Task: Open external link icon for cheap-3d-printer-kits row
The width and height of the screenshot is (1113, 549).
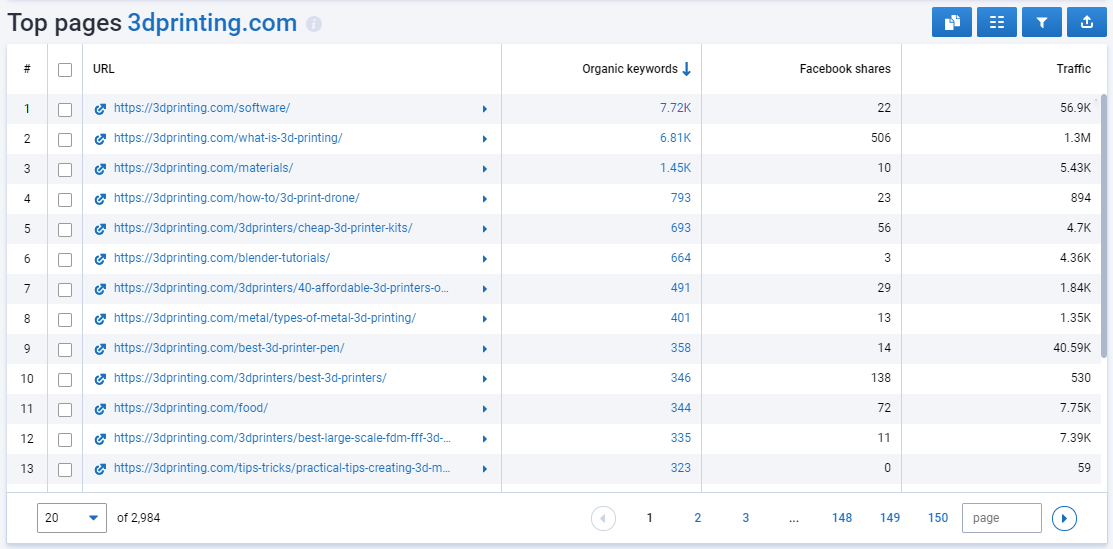Action: [x=100, y=229]
